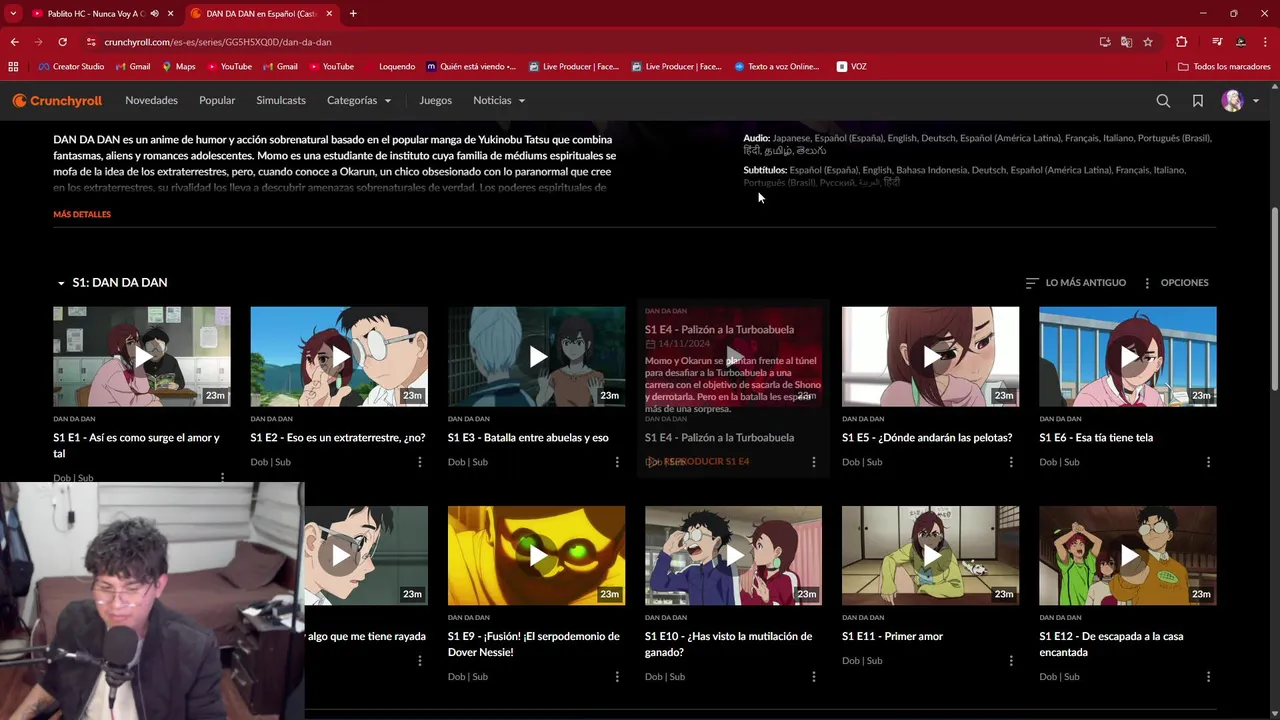
Task: Open options menu for S1 E11 episode
Action: 1011,661
